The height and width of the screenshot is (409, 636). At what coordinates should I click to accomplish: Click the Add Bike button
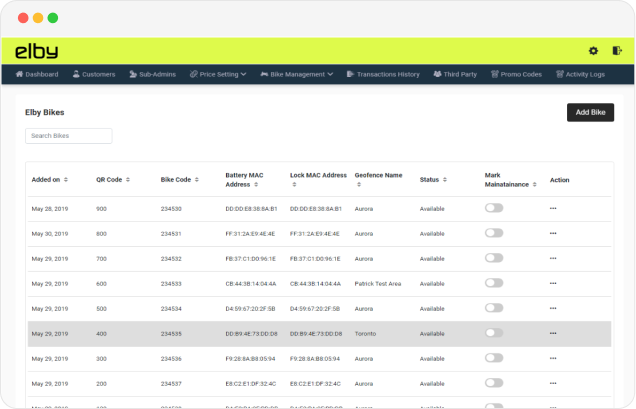point(590,112)
